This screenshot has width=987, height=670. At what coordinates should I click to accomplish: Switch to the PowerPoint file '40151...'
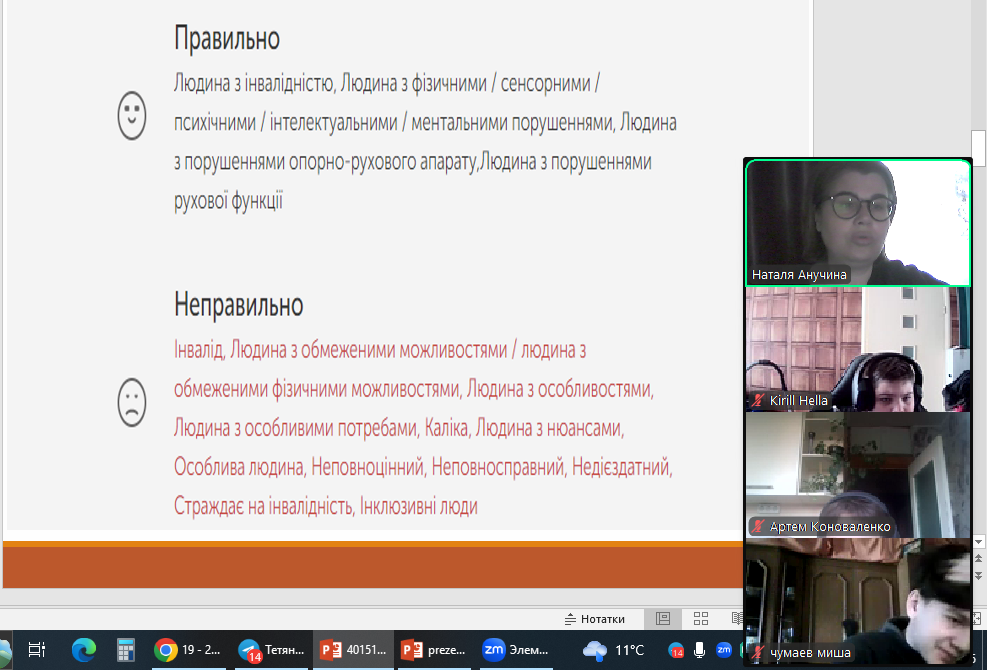[354, 650]
